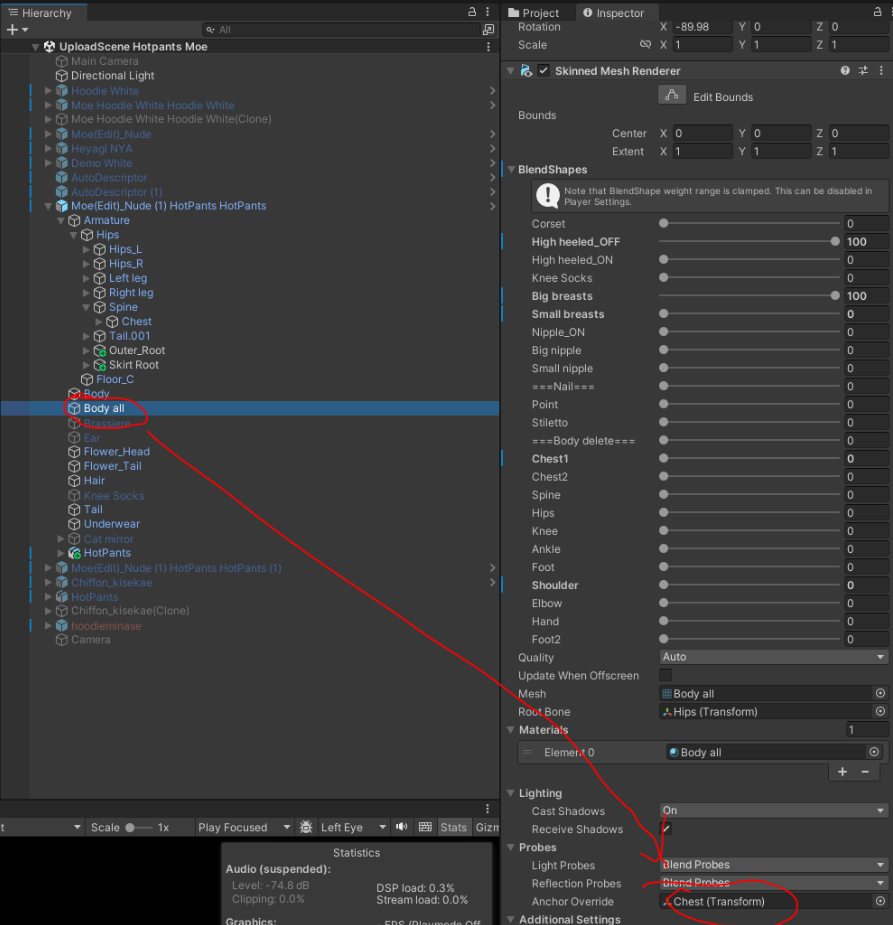
Task: Collapse the Probes section
Action: point(511,847)
